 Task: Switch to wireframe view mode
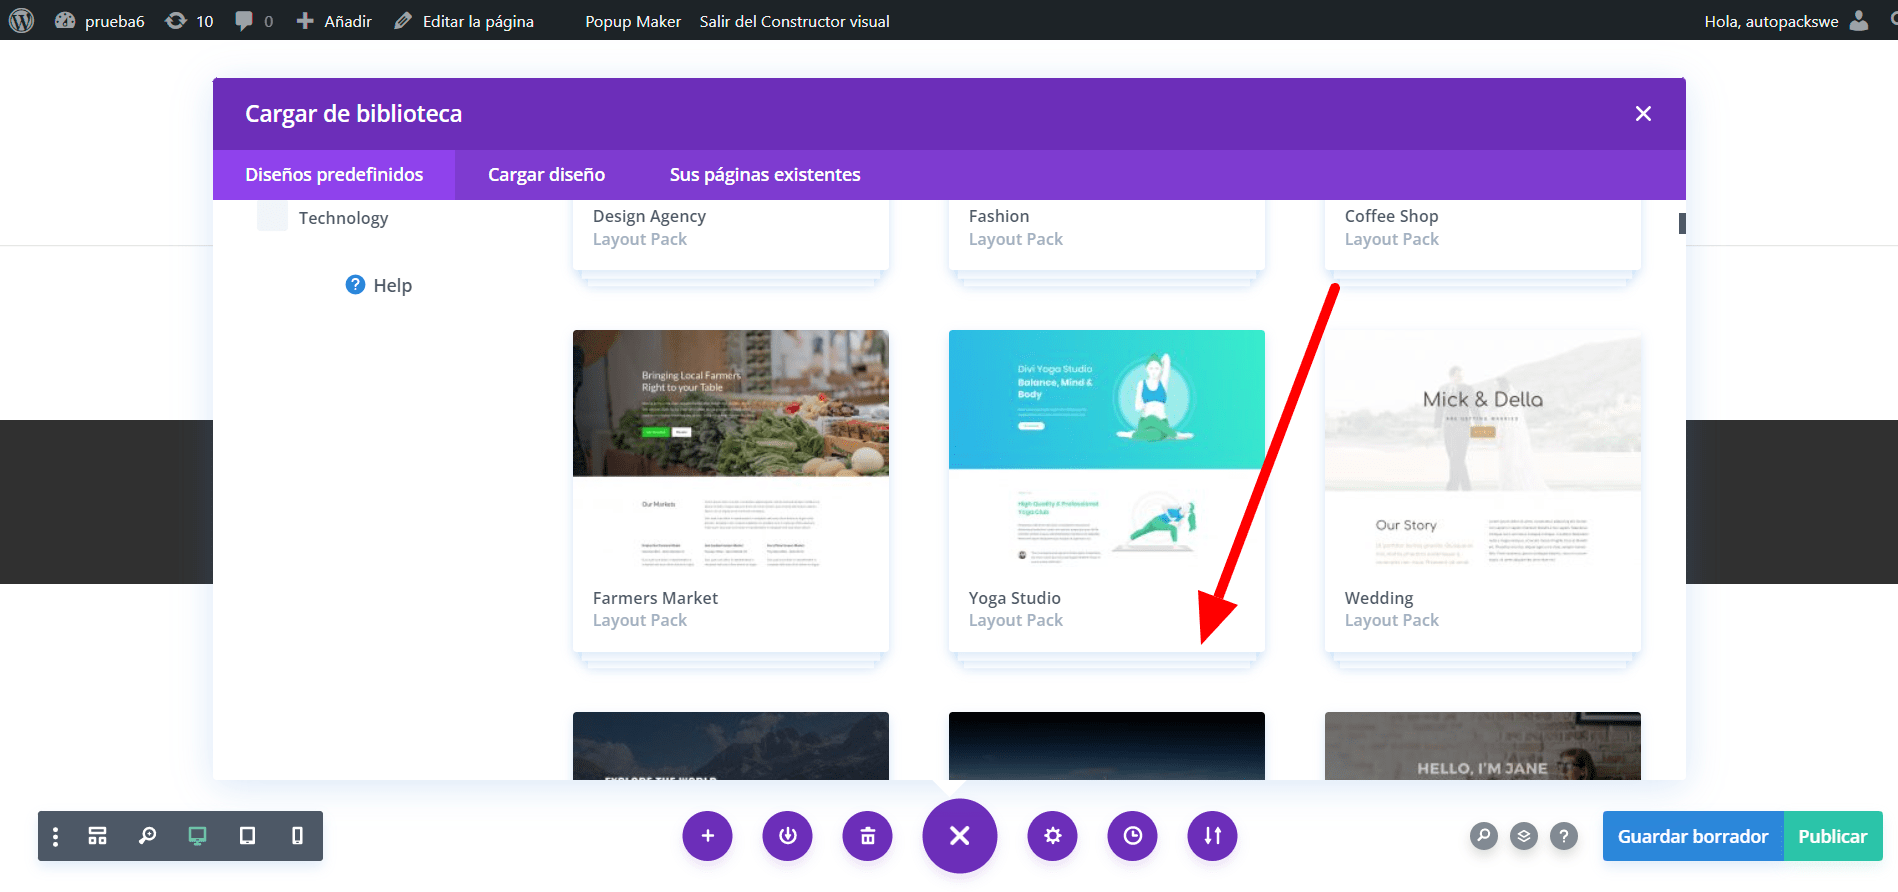click(97, 836)
